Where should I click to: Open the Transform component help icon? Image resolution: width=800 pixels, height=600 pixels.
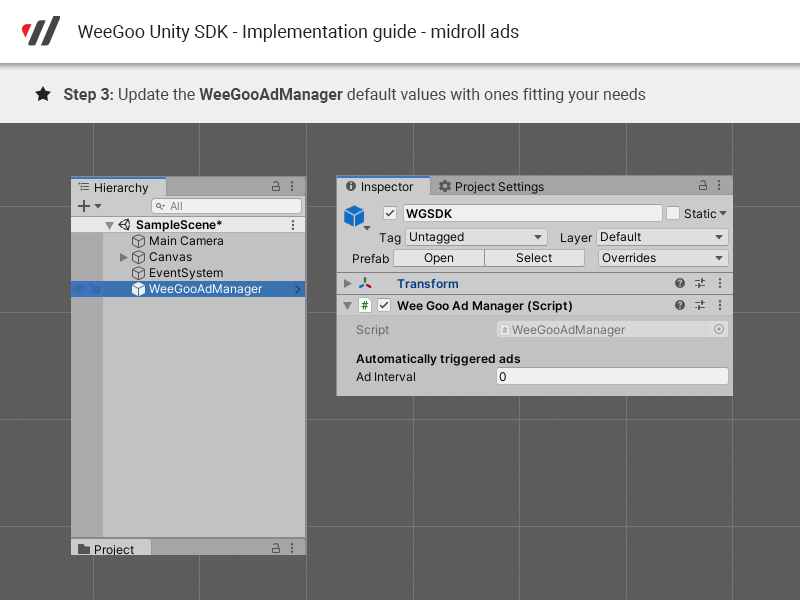point(680,284)
